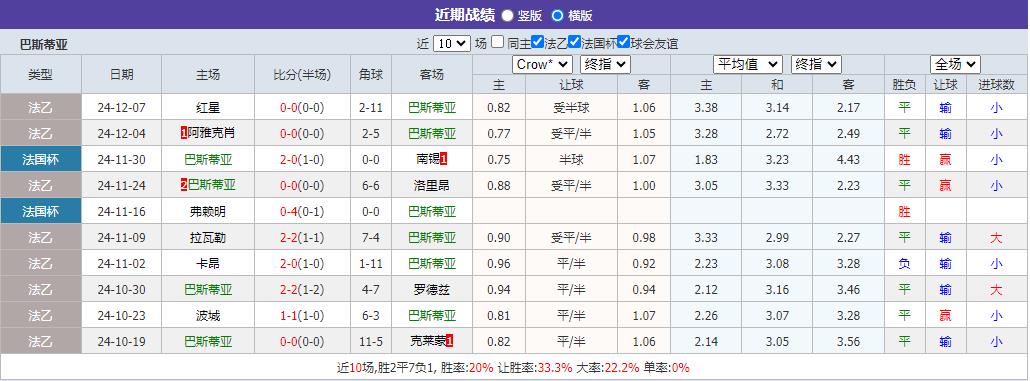Uncheck the 球会友谊 checkbox

[x=623, y=43]
